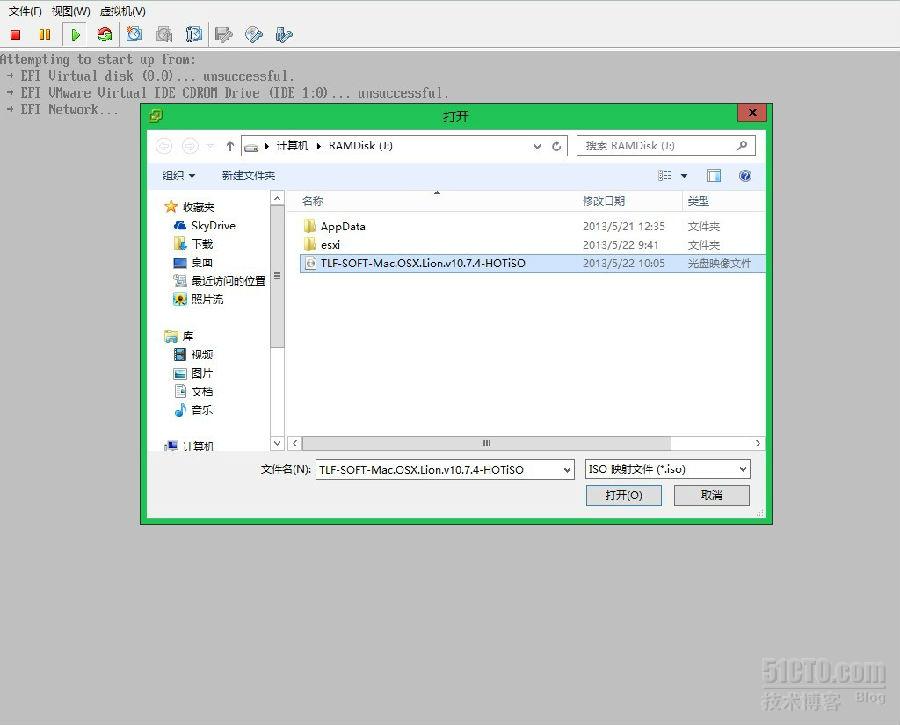Click 计算机 in the address breadcrumb
Screen dimensions: 900x725
(292, 146)
